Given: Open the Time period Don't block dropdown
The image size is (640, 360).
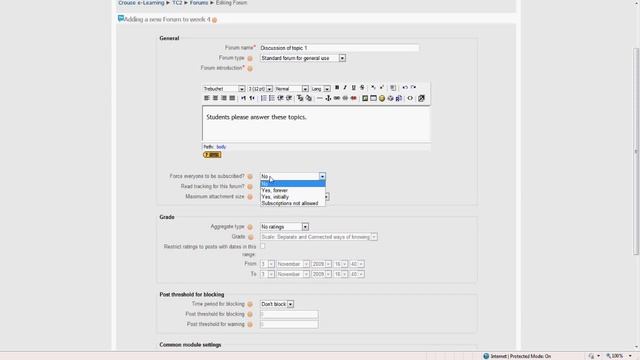Looking at the screenshot, I should [x=277, y=304].
